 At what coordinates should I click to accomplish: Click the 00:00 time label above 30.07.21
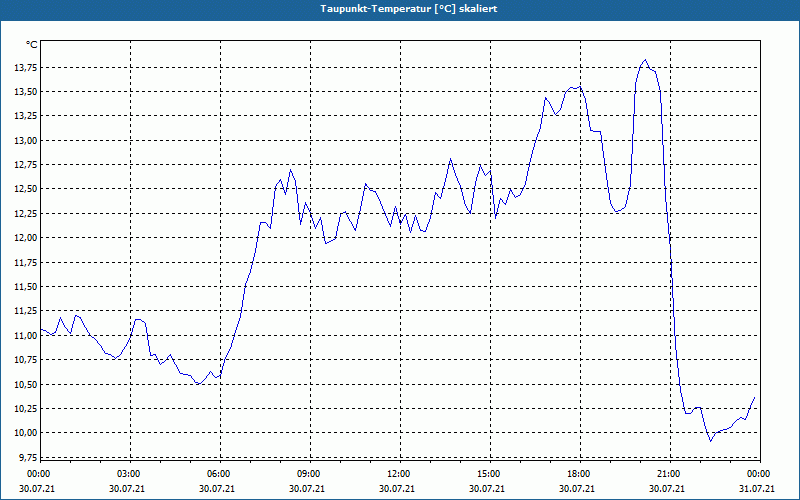coord(38,474)
